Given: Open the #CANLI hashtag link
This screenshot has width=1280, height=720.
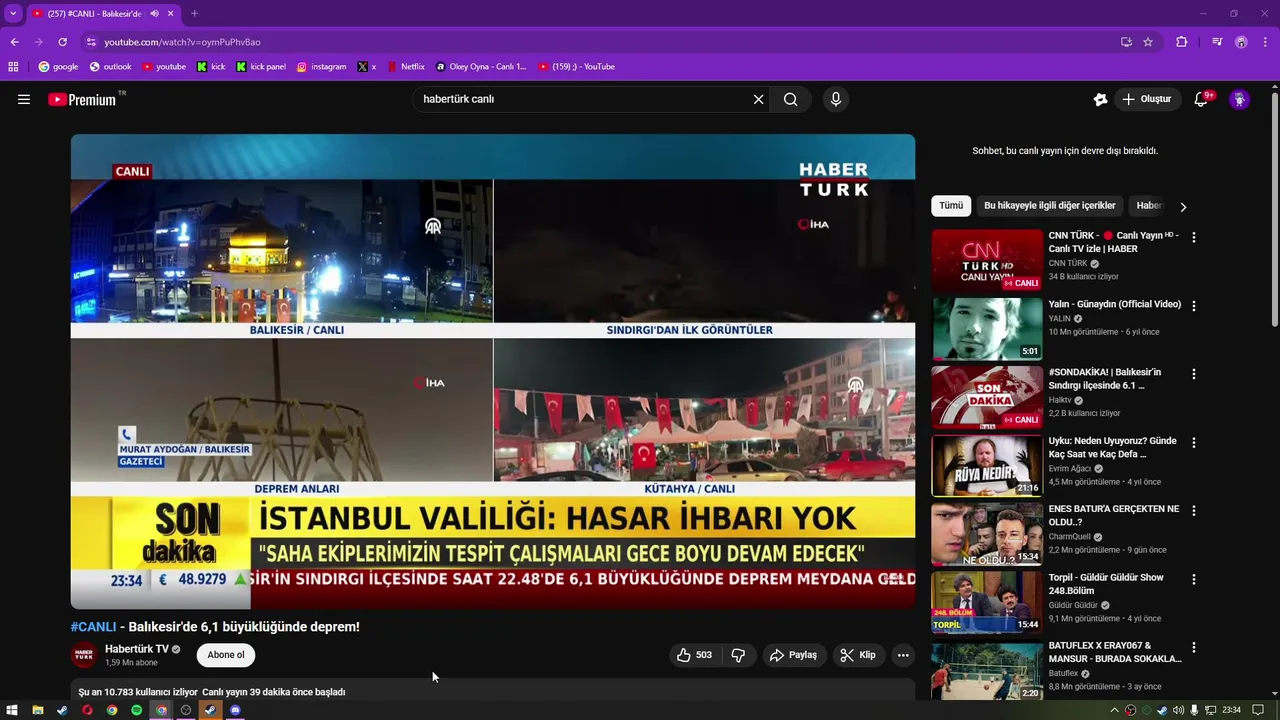Looking at the screenshot, I should [93, 627].
